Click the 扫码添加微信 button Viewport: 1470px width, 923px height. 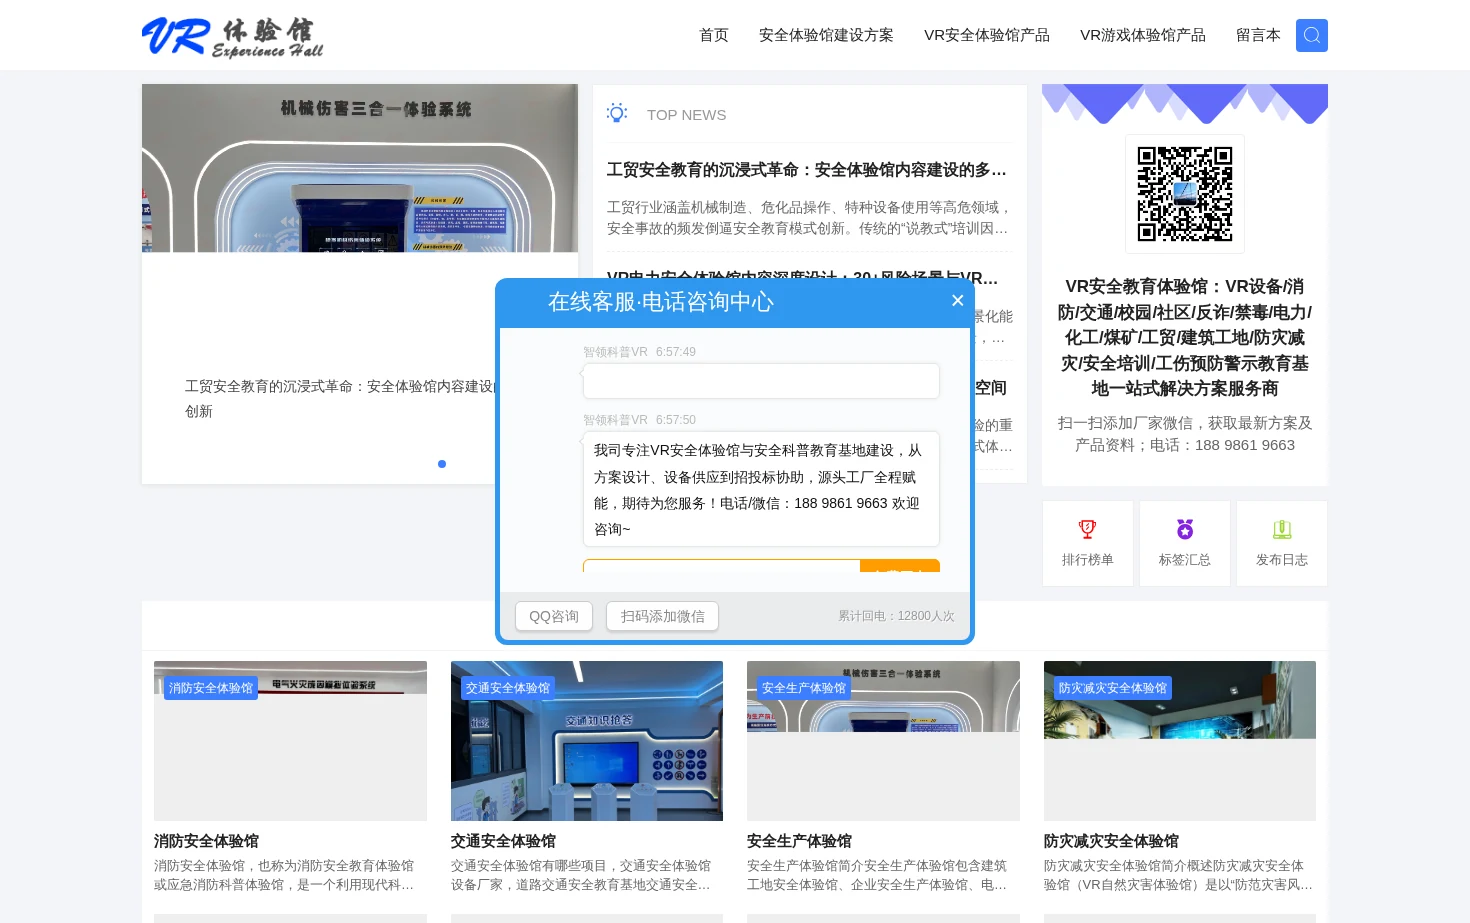tap(662, 616)
